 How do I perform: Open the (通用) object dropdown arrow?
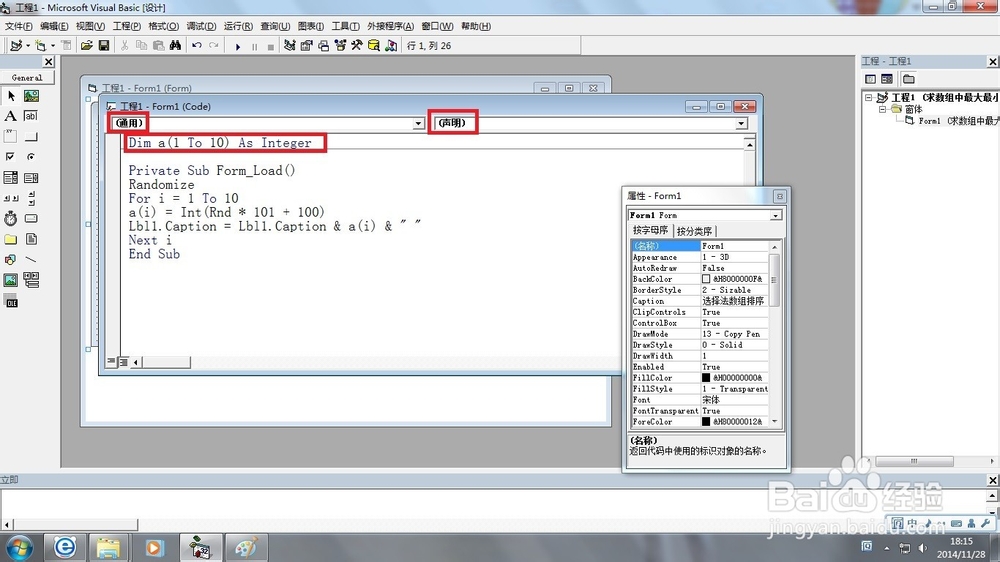[418, 123]
